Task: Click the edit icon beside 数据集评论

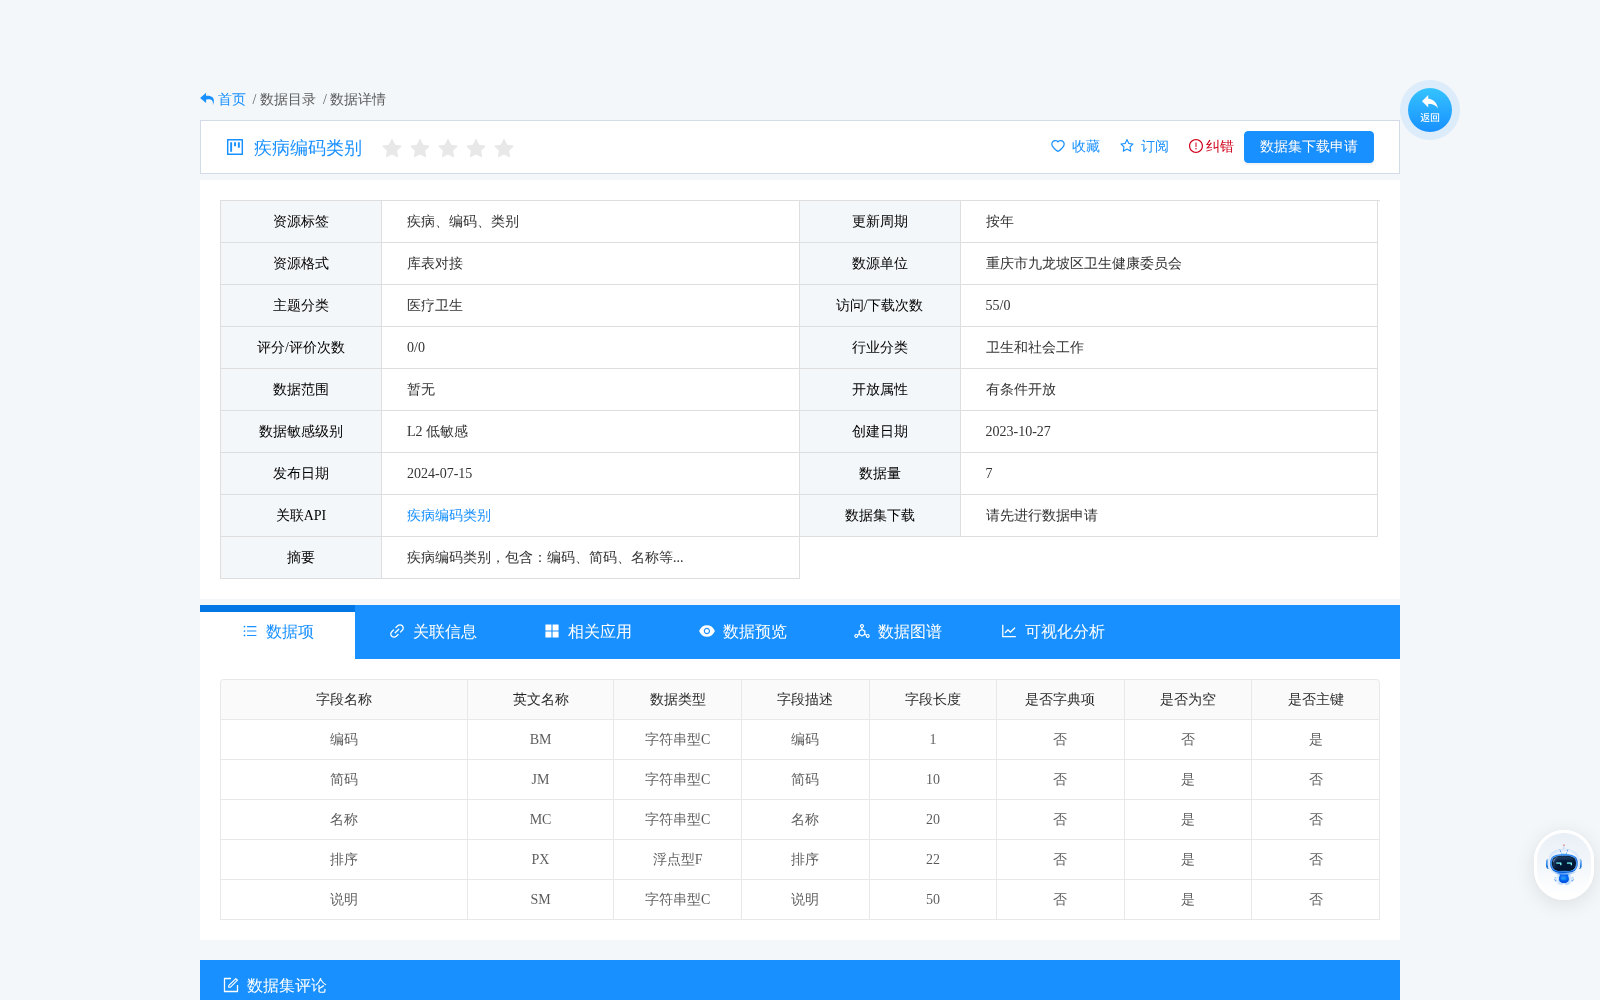Action: 231,985
